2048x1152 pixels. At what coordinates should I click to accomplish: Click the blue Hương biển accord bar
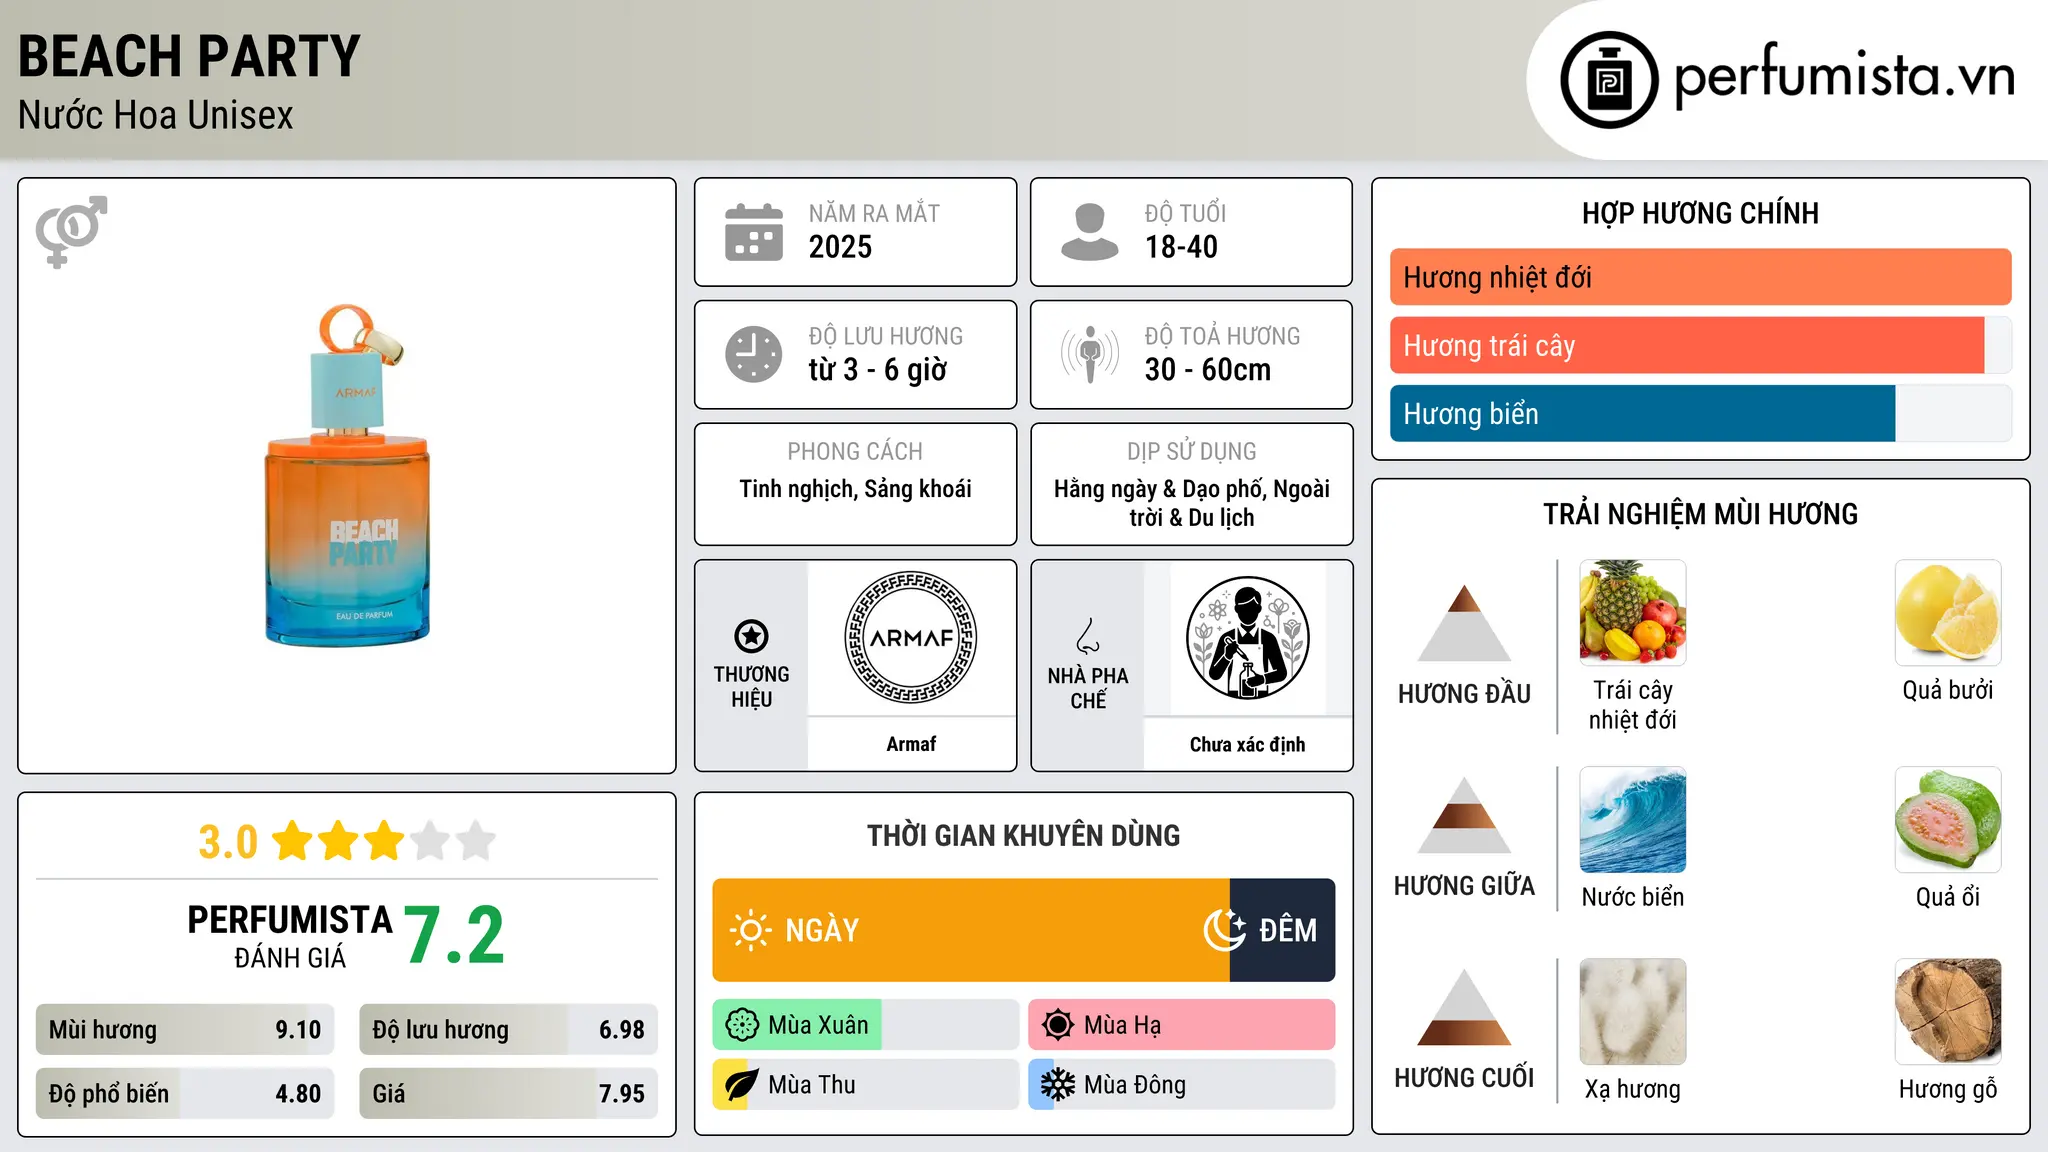pyautogui.click(x=1642, y=413)
